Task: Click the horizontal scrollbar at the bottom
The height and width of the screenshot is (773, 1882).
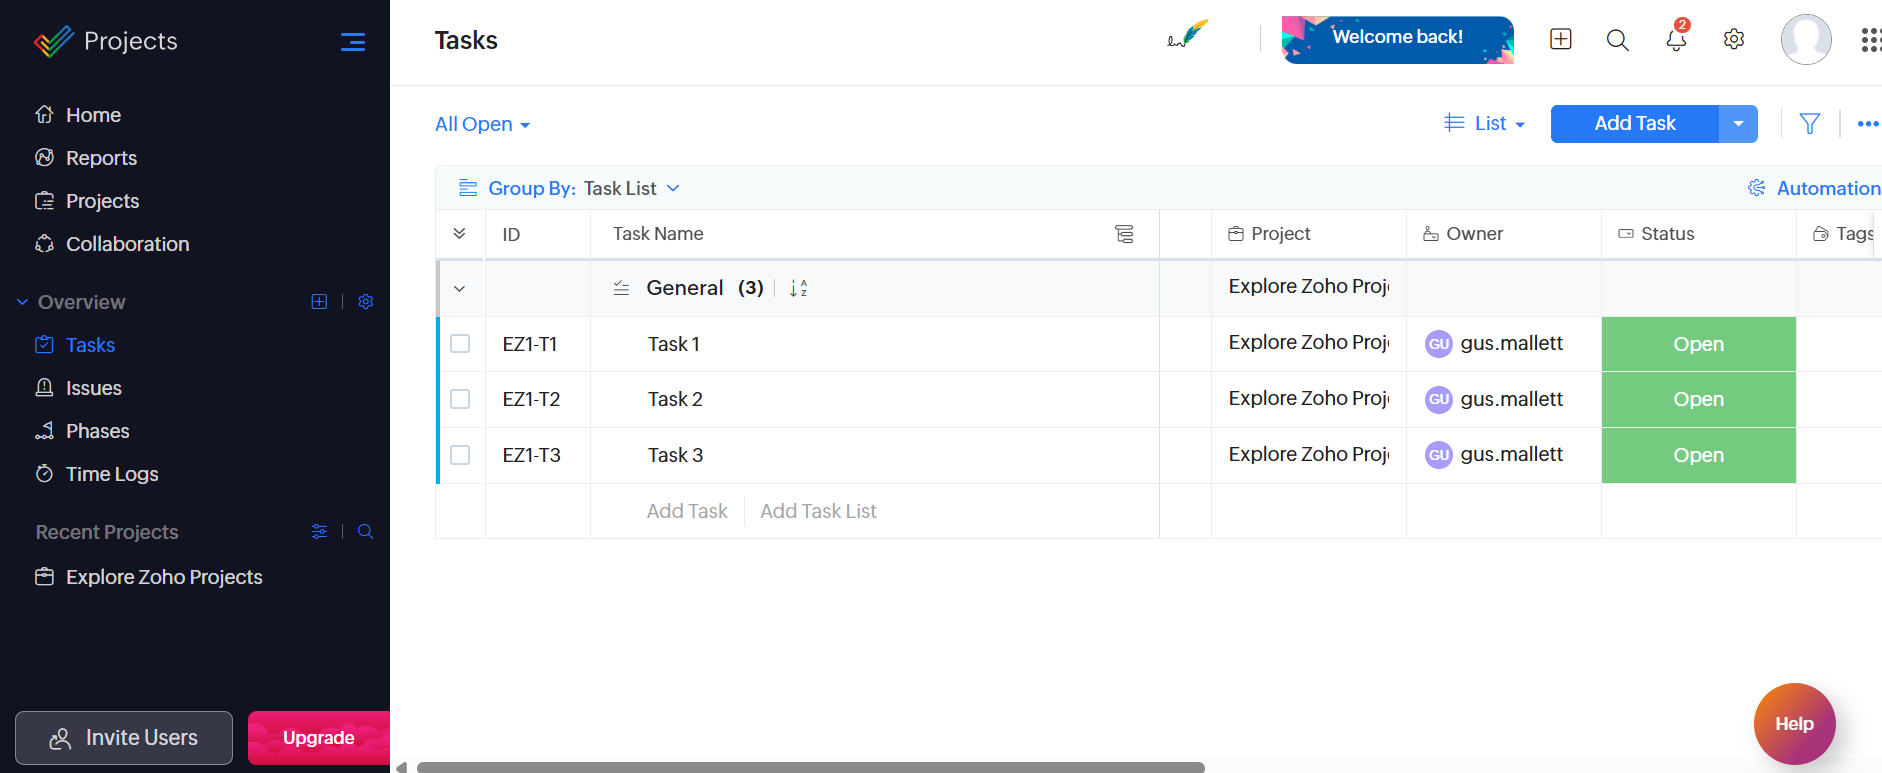Action: (x=810, y=767)
